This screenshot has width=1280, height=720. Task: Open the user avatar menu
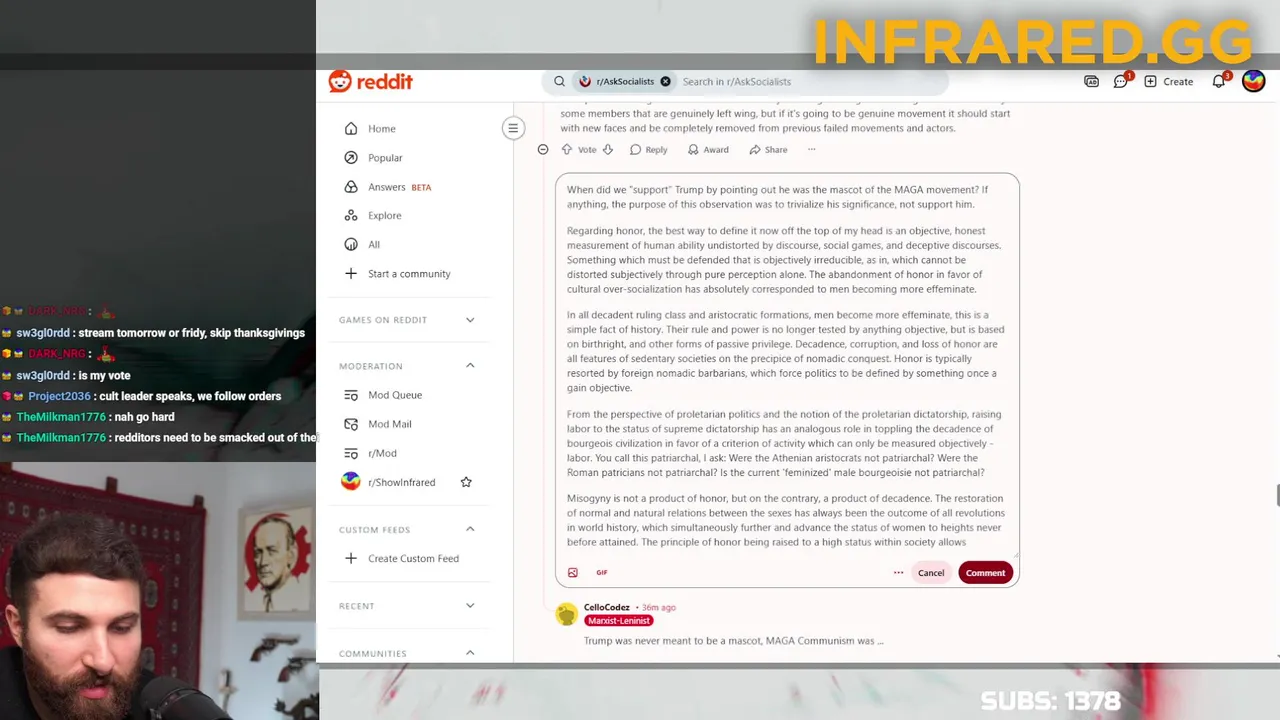tap(1253, 82)
